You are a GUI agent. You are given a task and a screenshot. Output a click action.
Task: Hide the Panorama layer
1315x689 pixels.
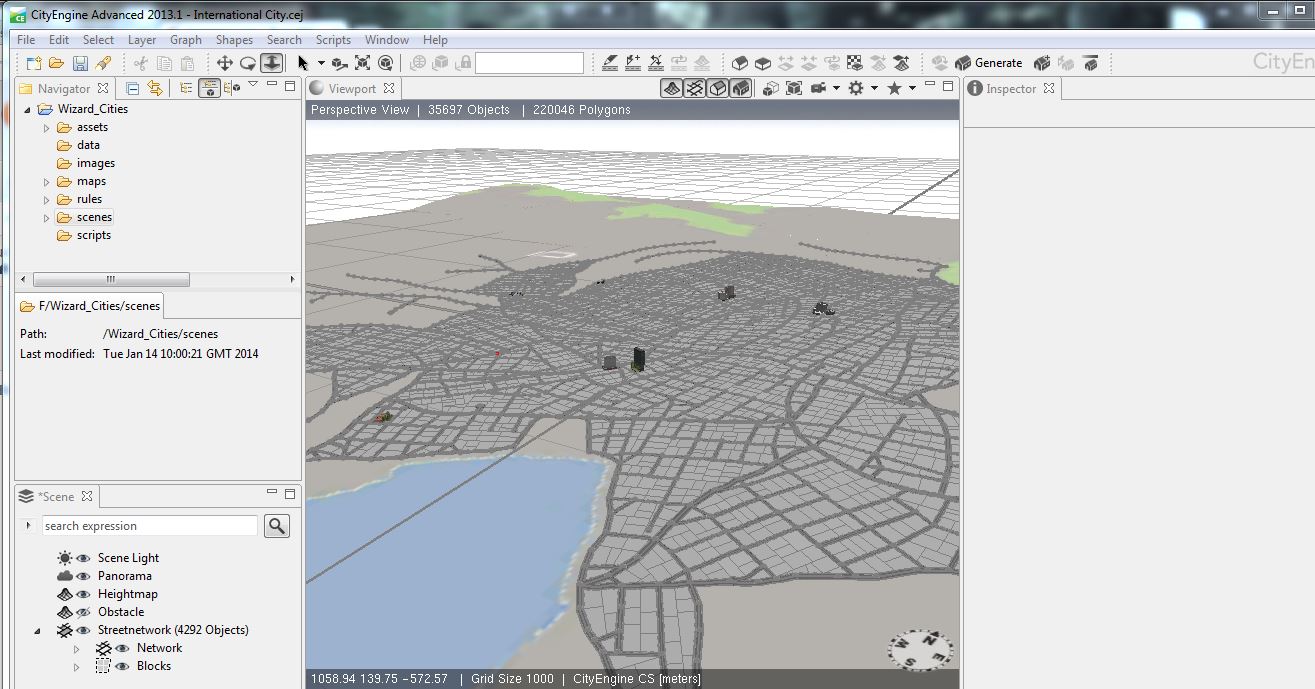83,576
